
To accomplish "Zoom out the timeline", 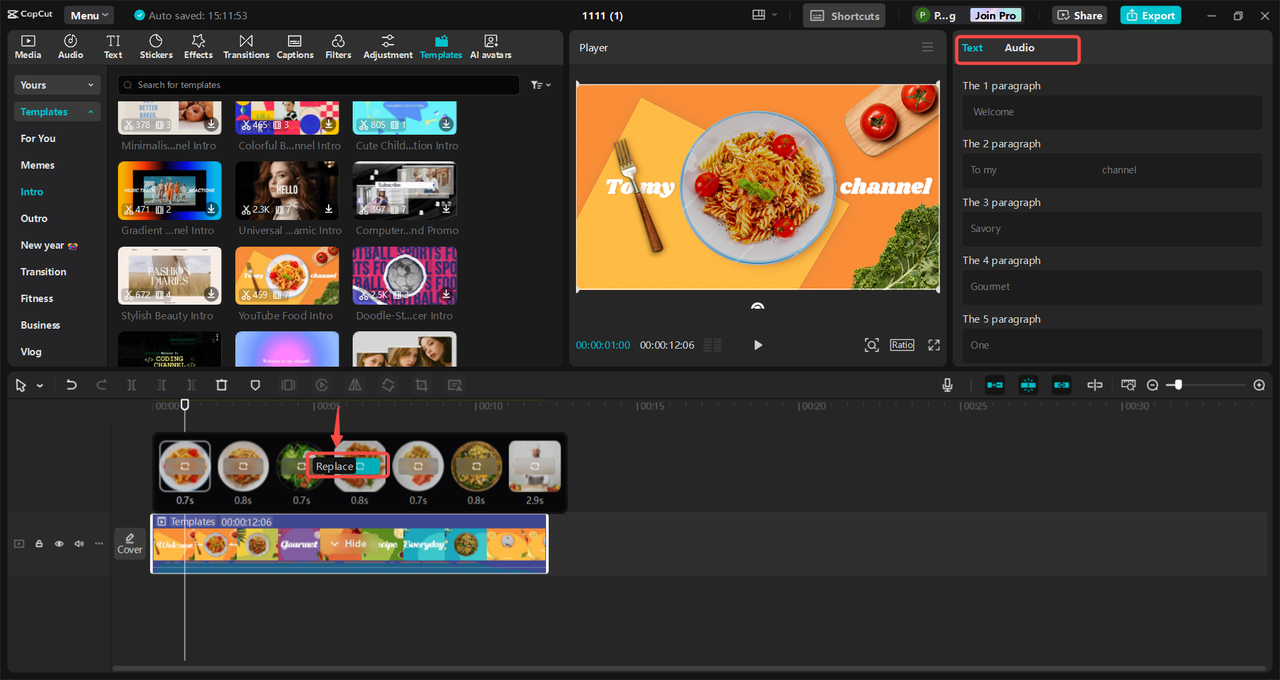I will (x=1152, y=385).
